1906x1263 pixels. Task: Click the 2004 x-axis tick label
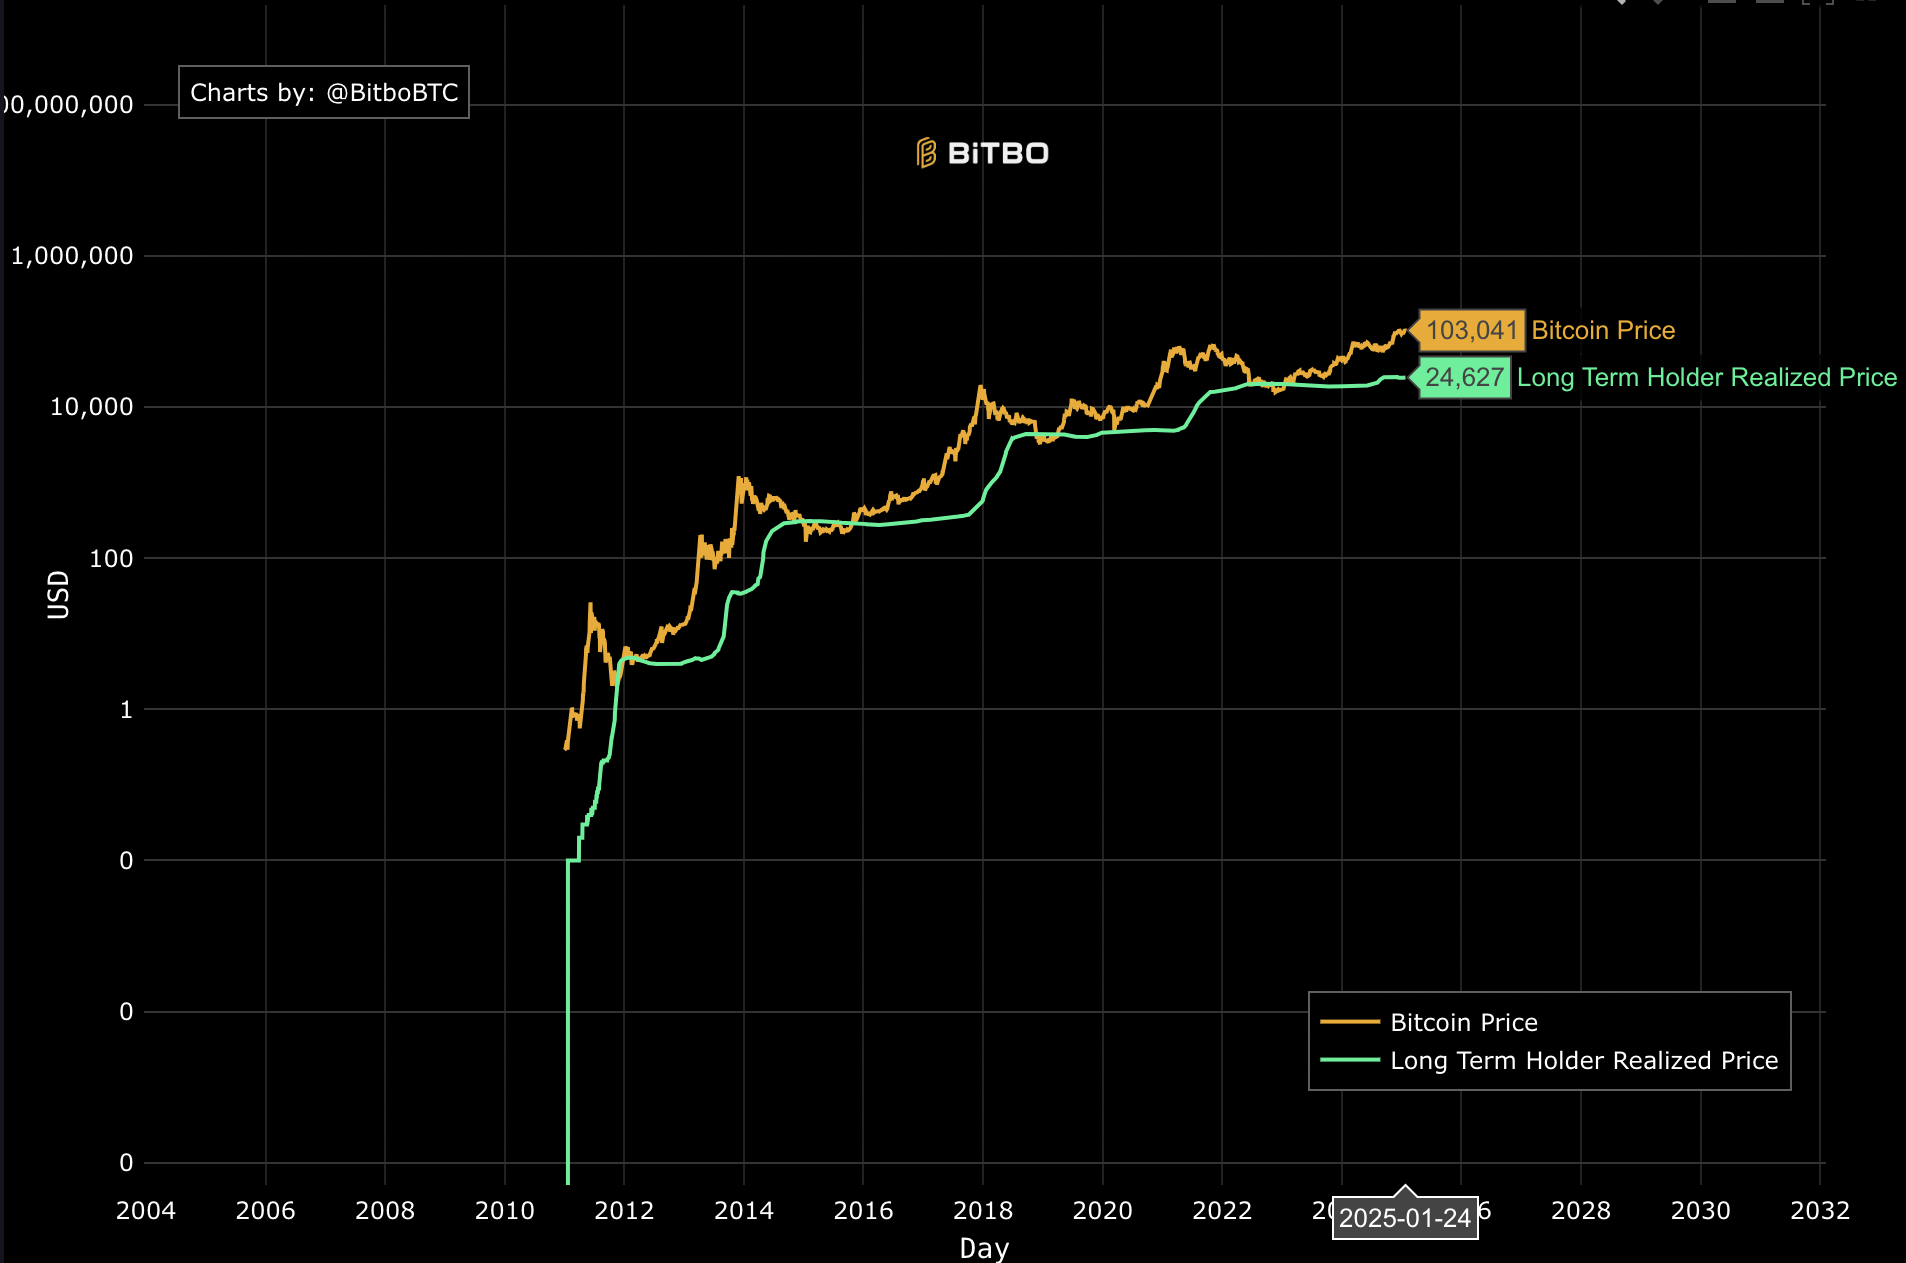coord(146,1211)
